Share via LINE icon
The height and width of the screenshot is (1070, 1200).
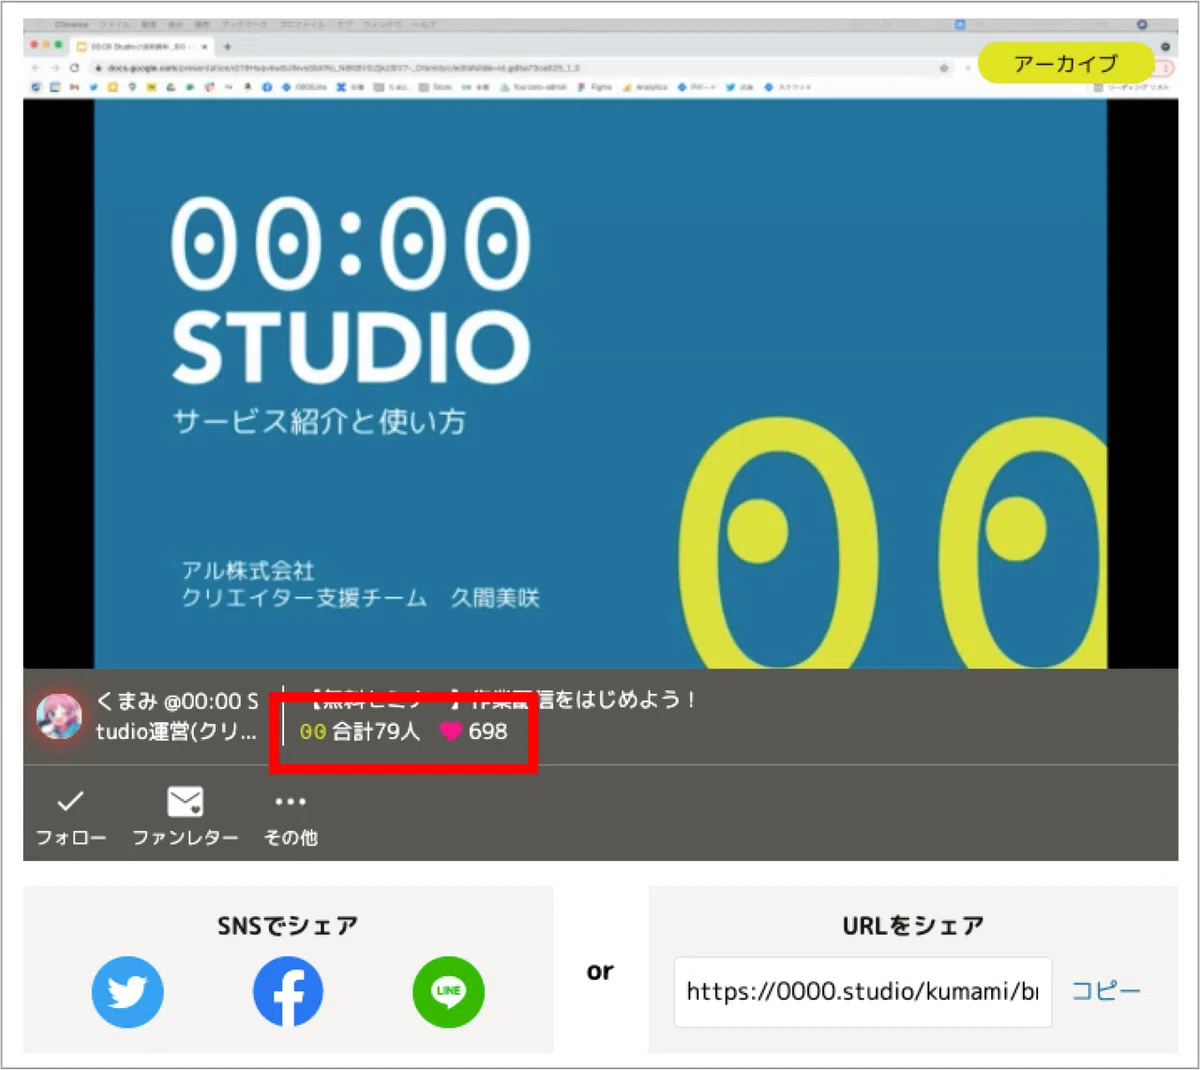point(448,992)
